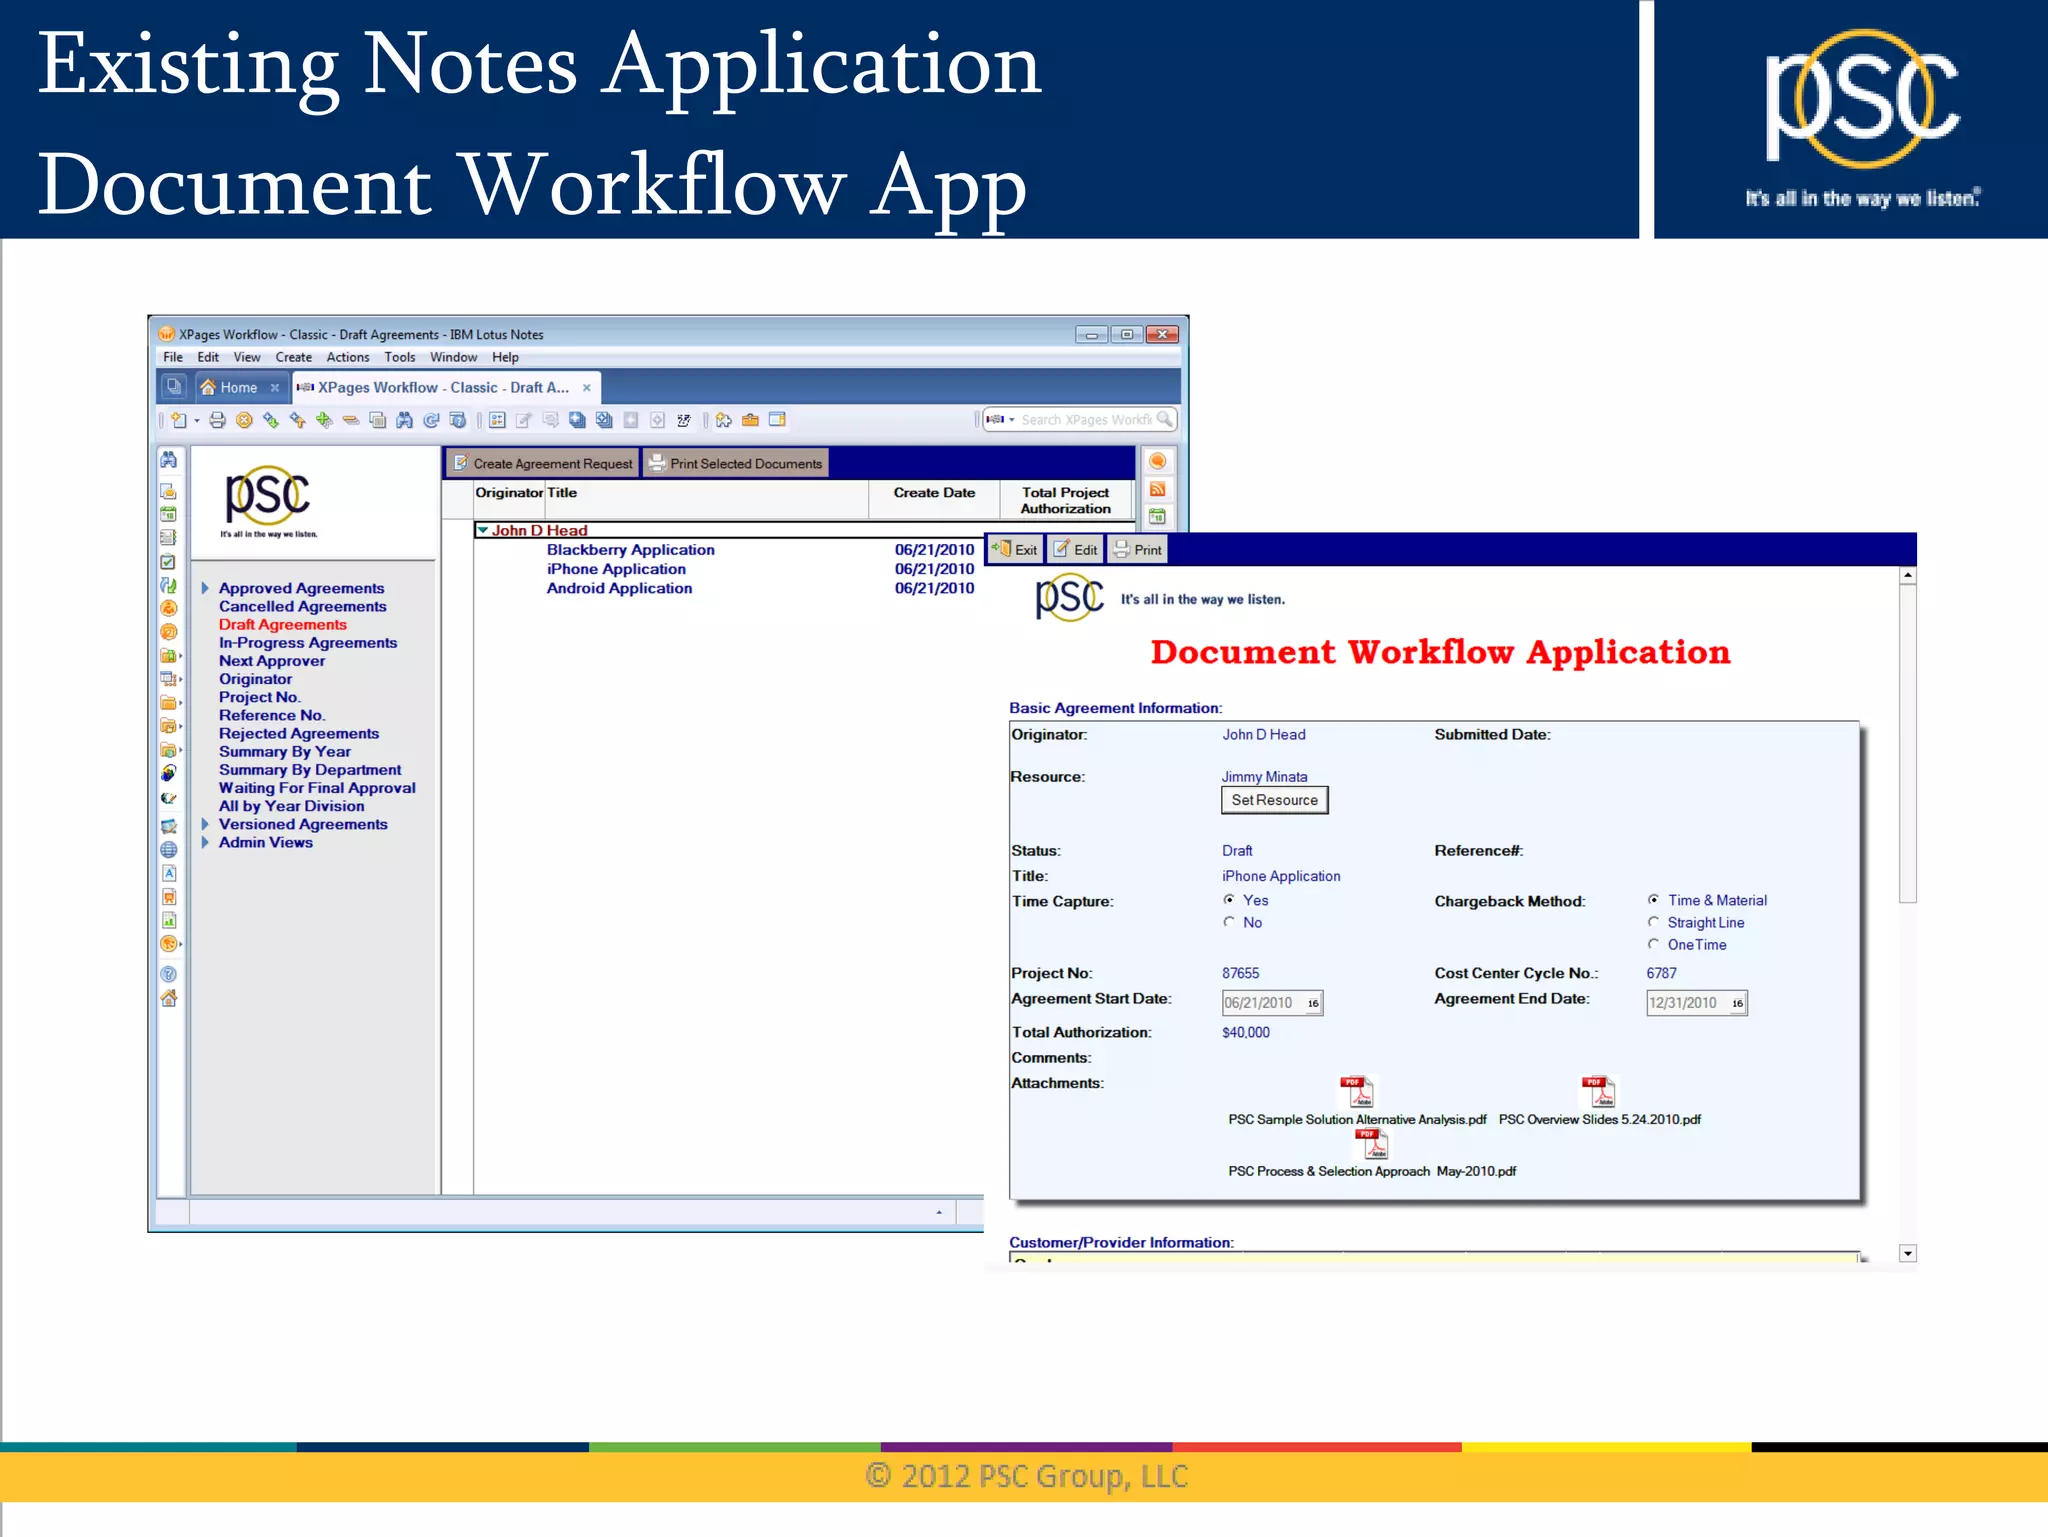Click the scroll down arrow of the form
The height and width of the screenshot is (1537, 2048).
[1908, 1253]
